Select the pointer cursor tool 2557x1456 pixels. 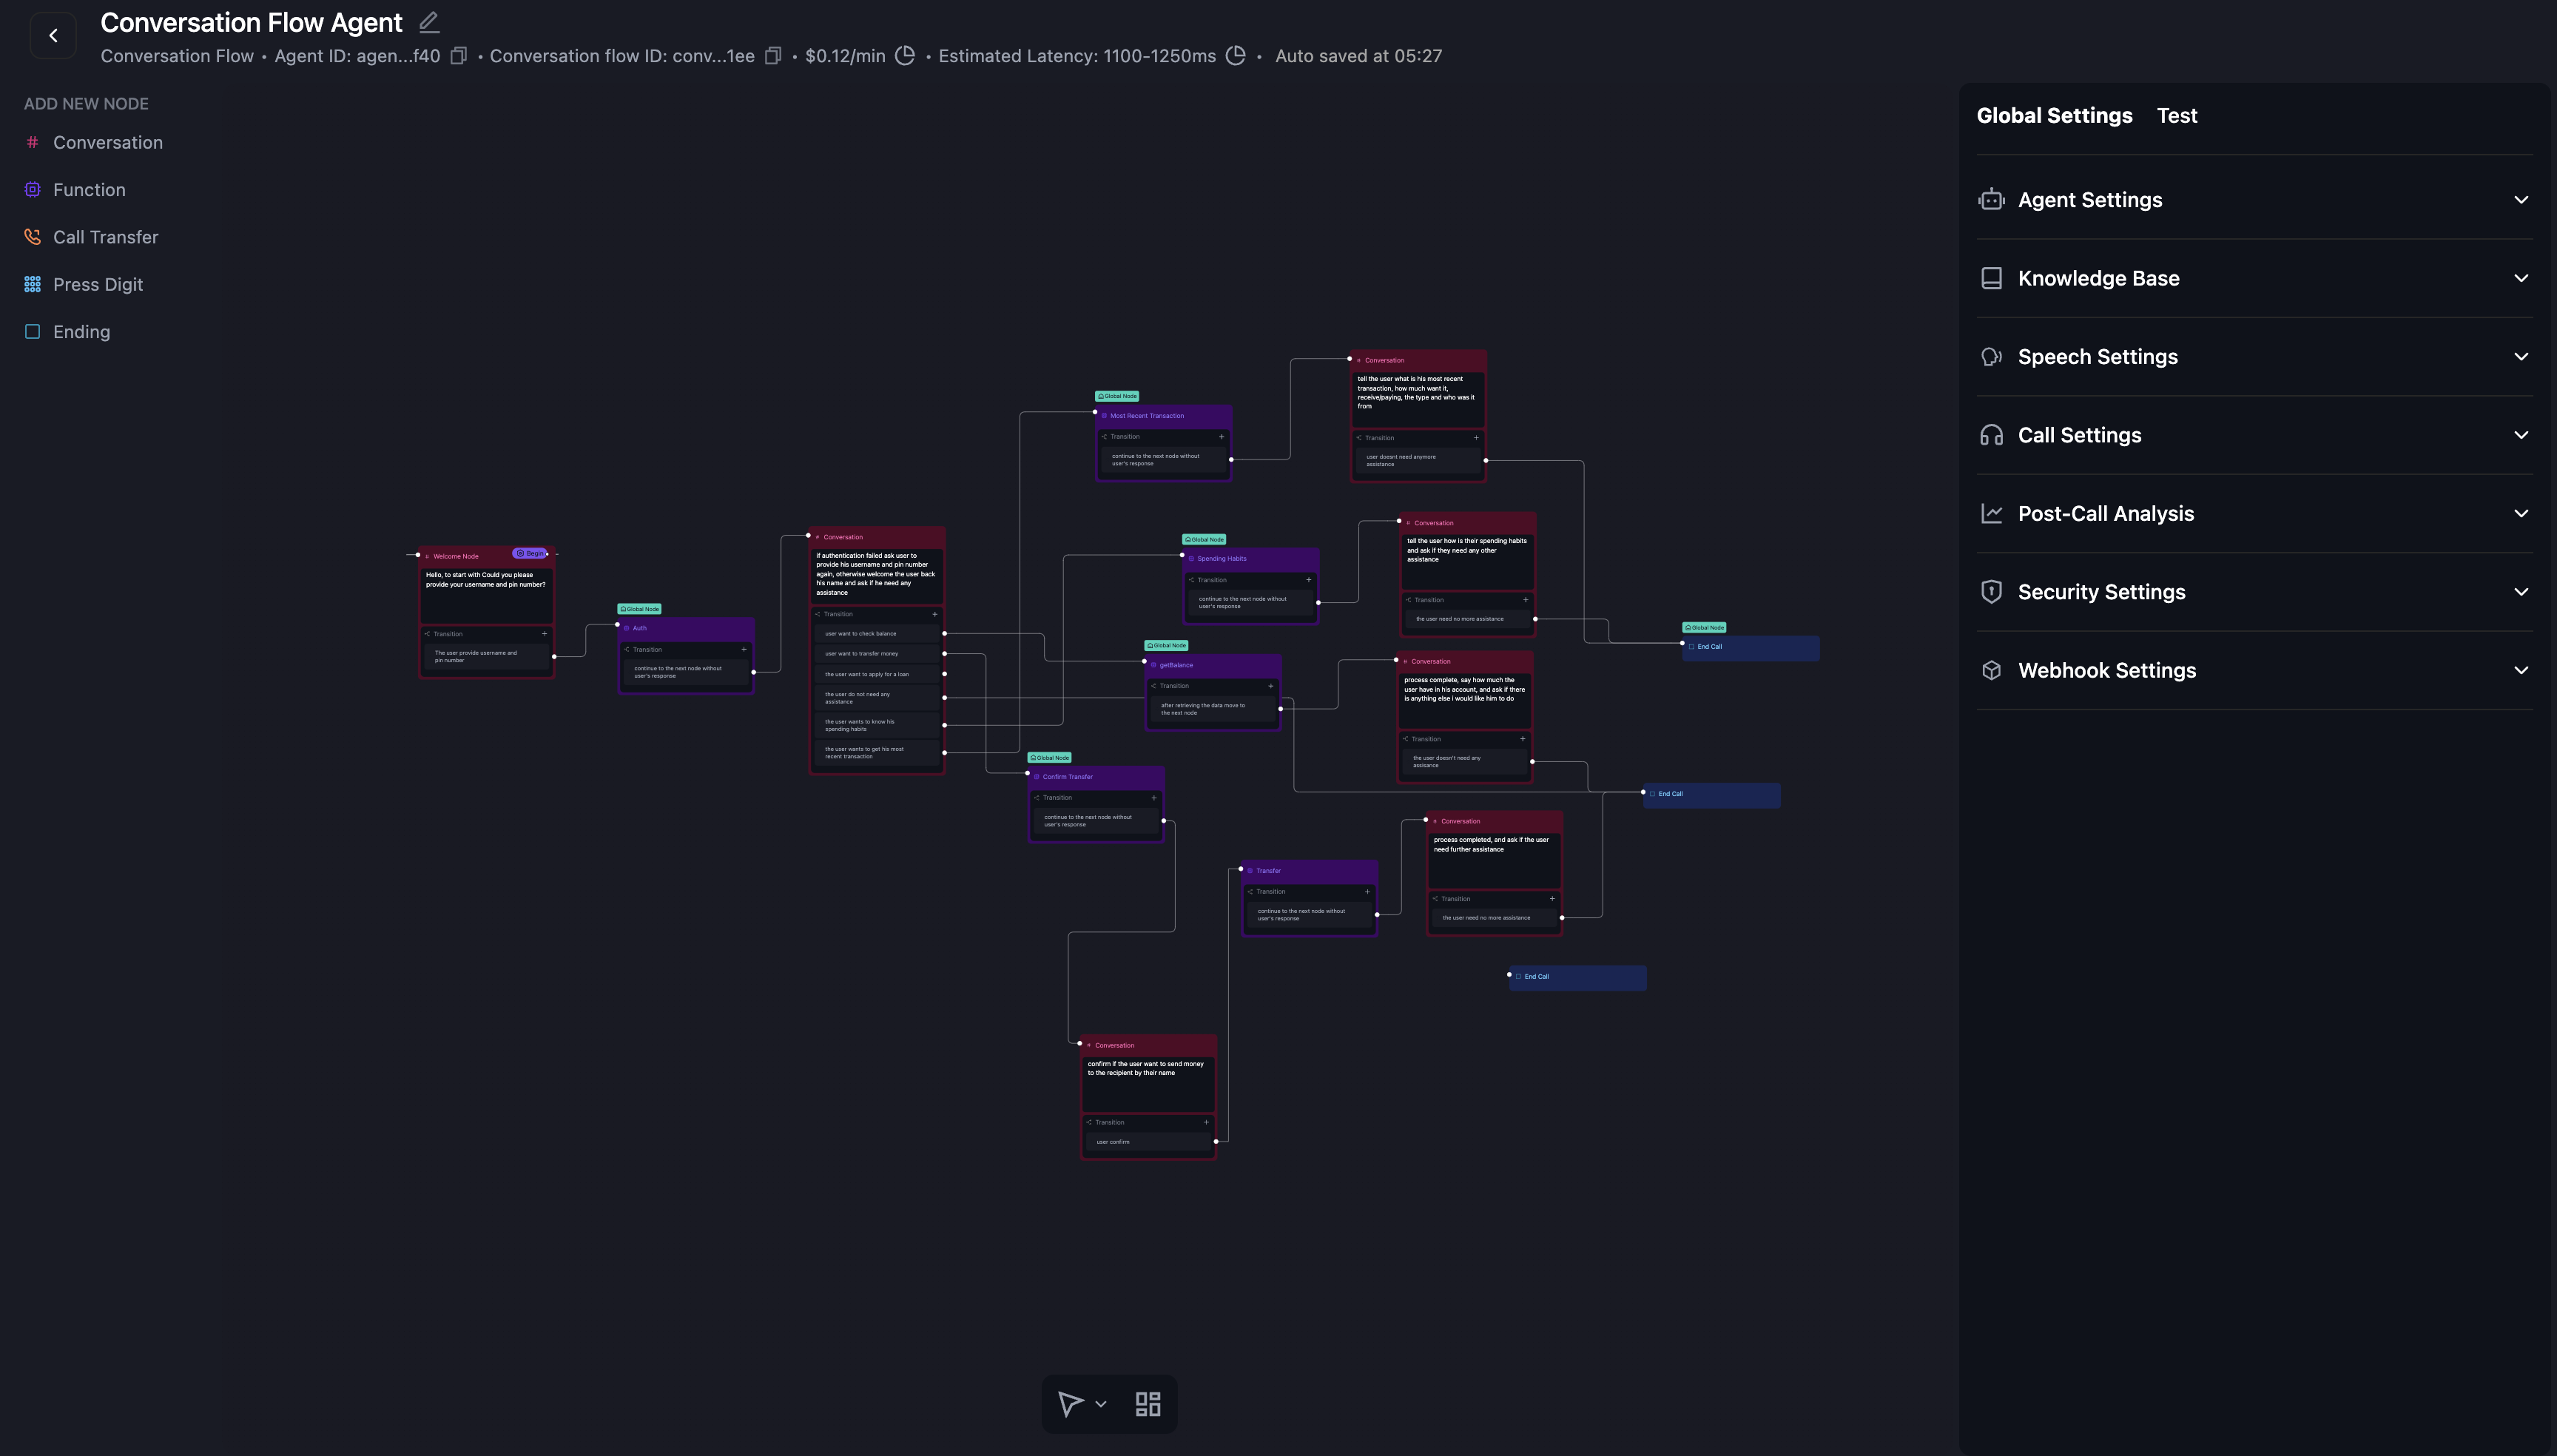tap(1070, 1404)
